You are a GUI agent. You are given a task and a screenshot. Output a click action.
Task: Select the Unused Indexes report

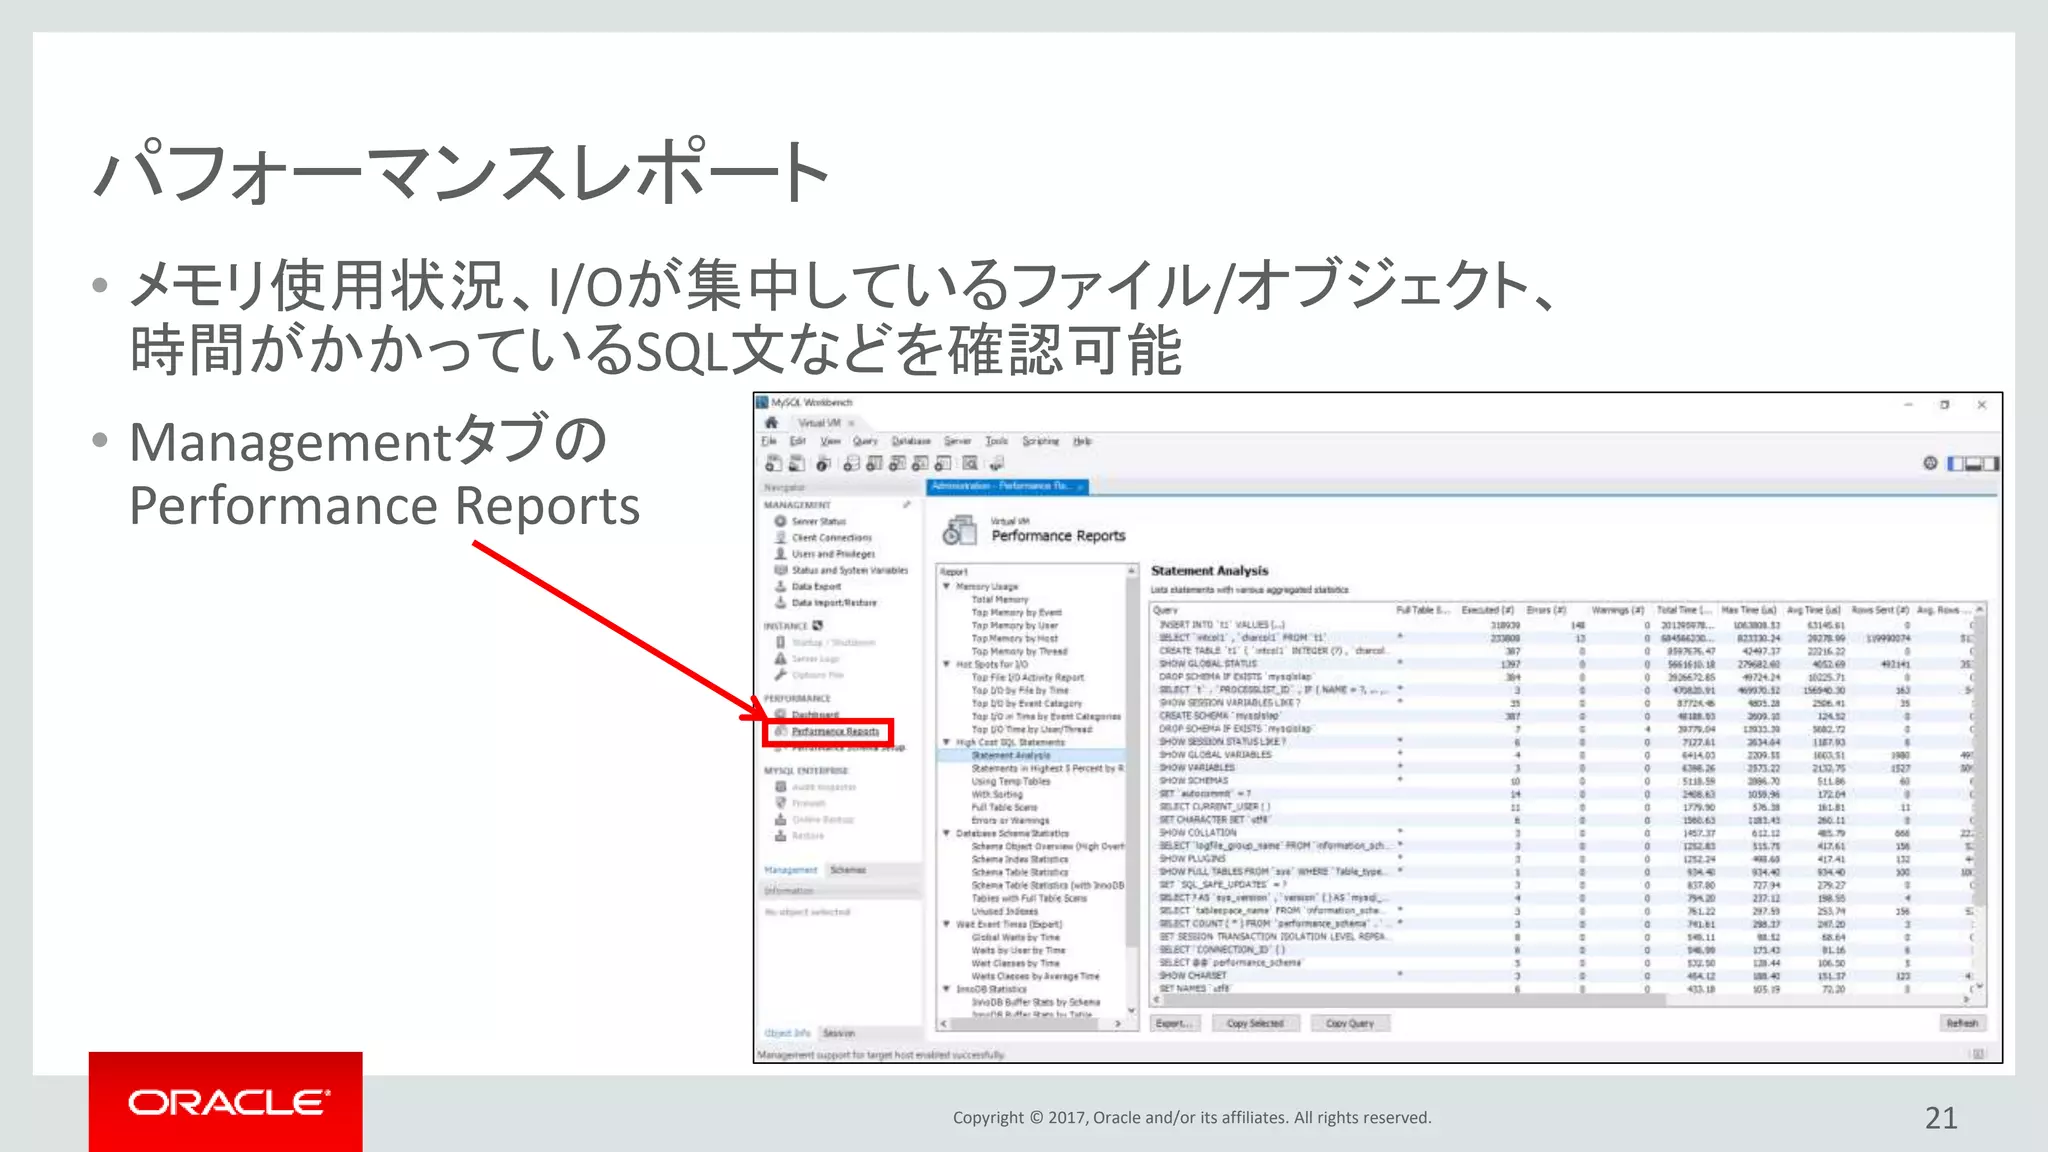[1004, 911]
